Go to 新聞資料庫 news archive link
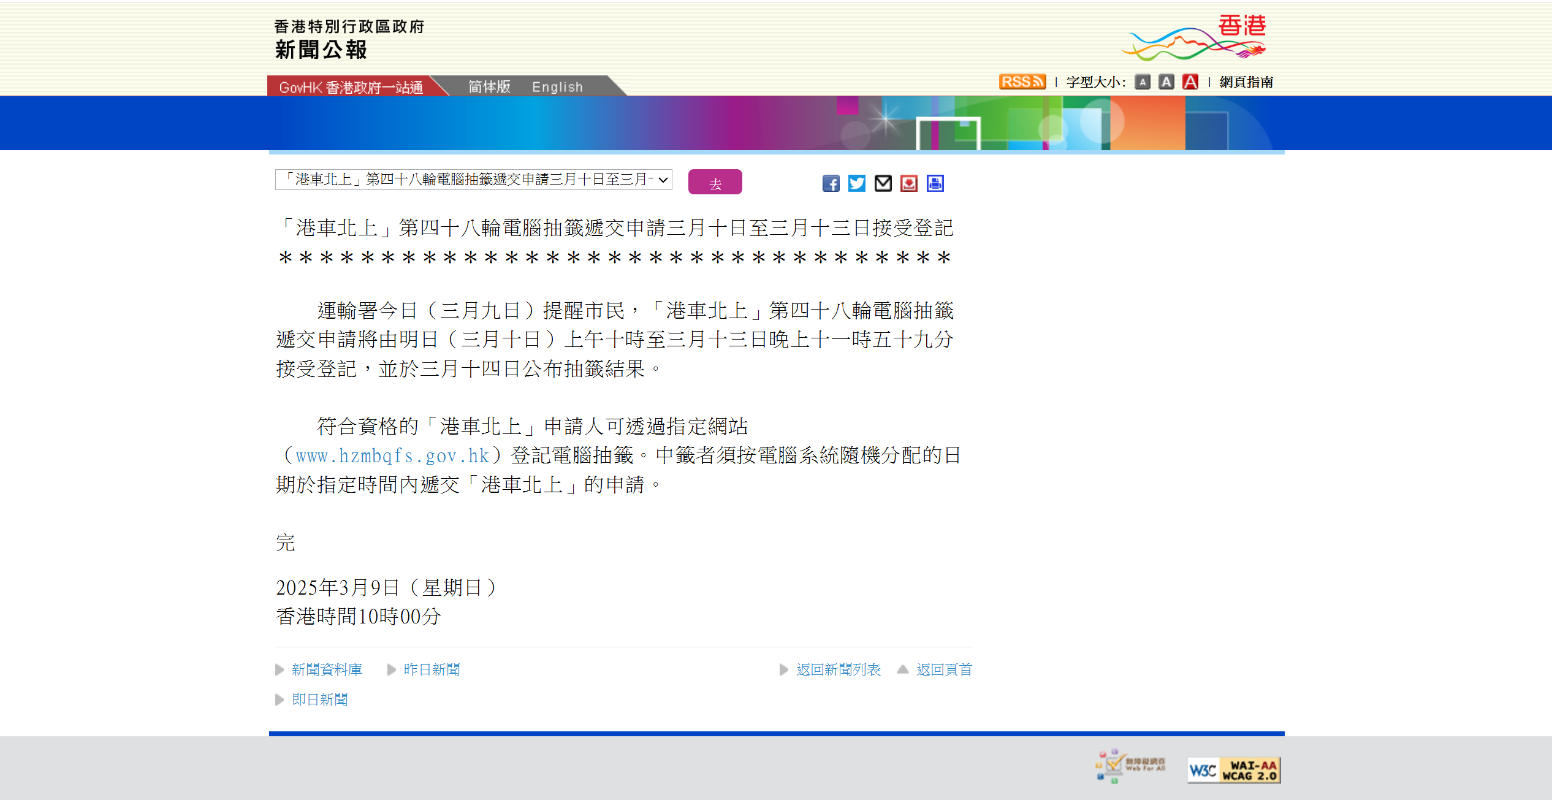 (x=326, y=670)
